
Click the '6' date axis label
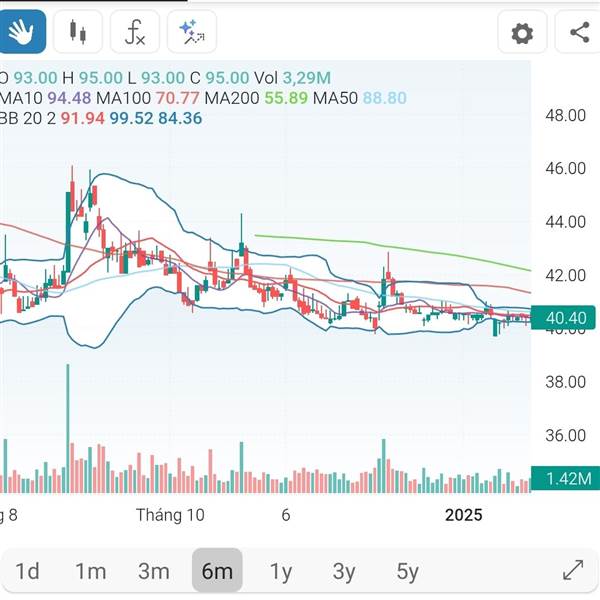286,515
